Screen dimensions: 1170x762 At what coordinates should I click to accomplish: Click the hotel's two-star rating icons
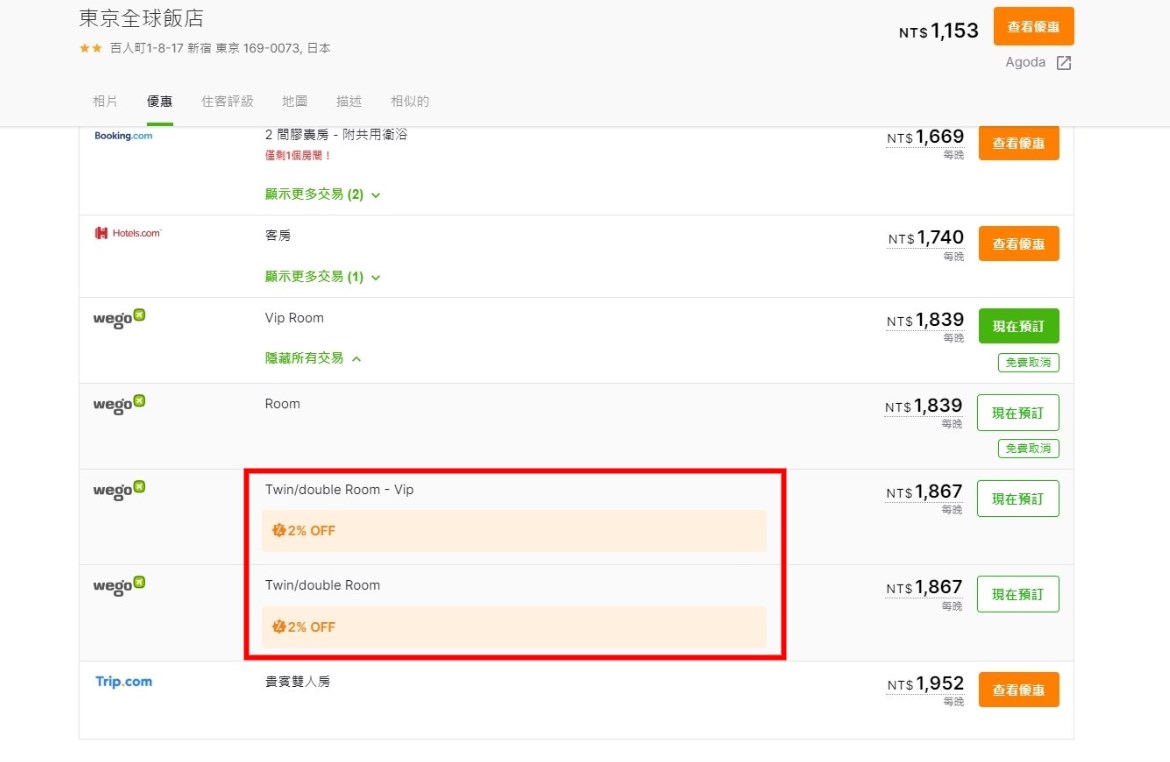tap(90, 48)
